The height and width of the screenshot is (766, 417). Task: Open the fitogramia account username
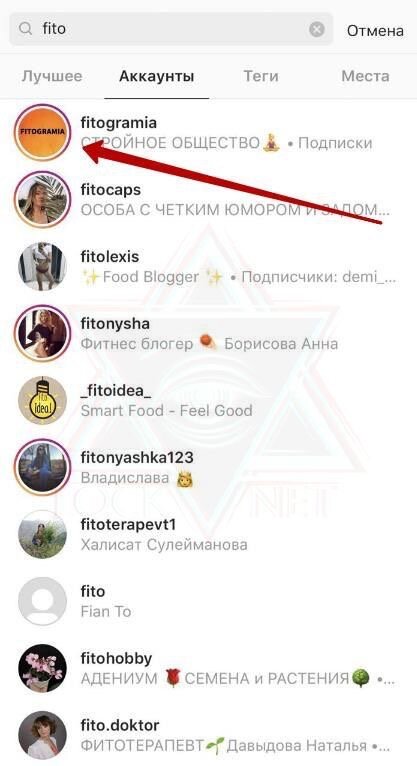pyautogui.click(x=119, y=123)
